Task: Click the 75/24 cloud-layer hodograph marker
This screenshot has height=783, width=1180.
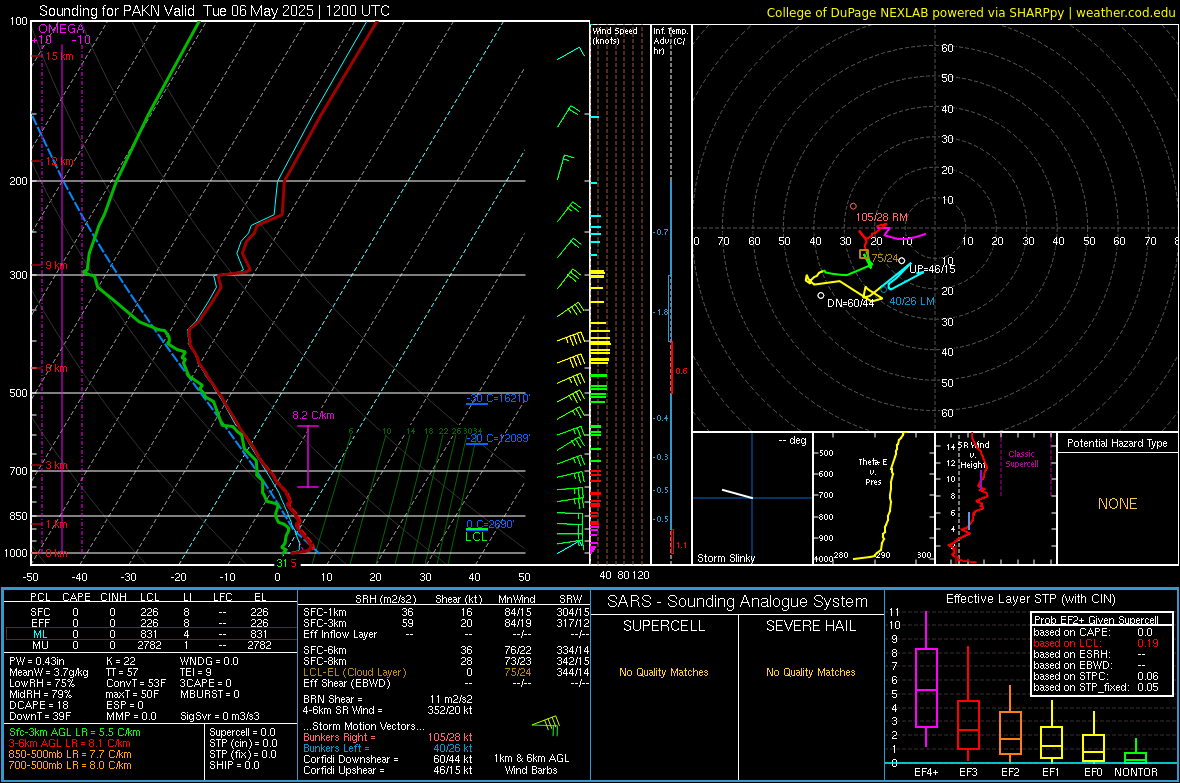Action: (863, 254)
